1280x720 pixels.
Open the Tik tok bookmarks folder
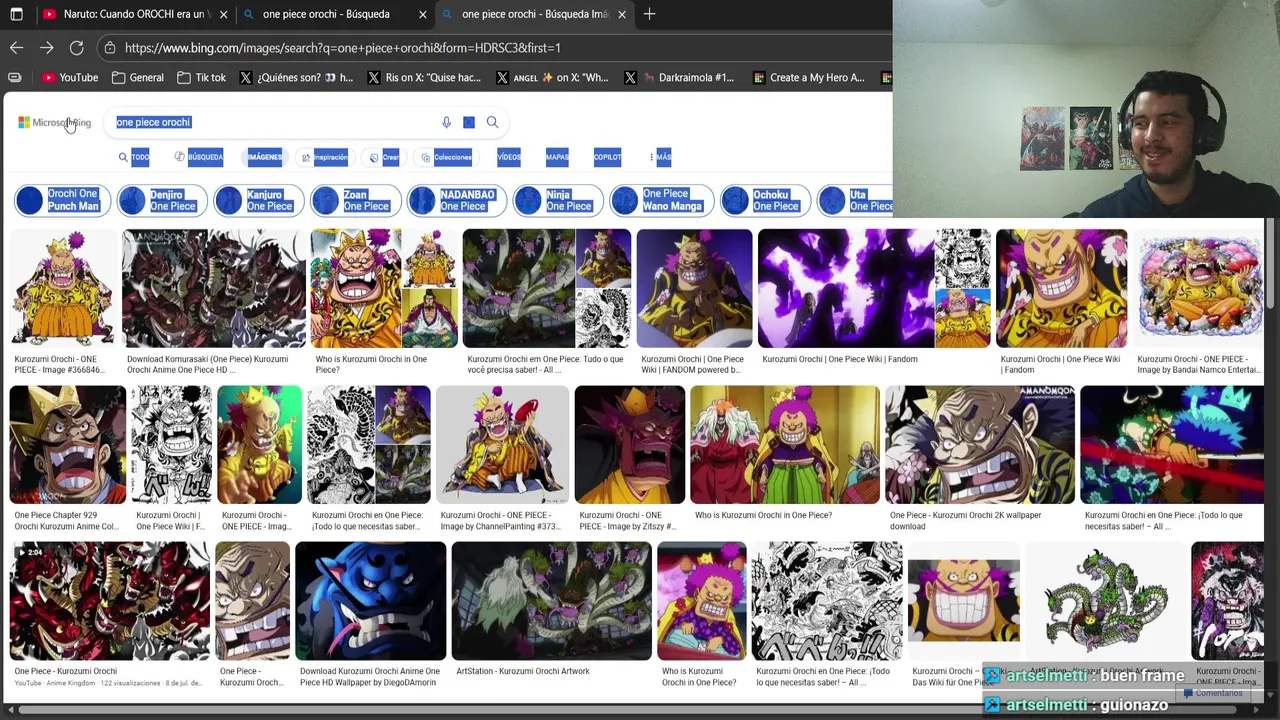[x=201, y=77]
